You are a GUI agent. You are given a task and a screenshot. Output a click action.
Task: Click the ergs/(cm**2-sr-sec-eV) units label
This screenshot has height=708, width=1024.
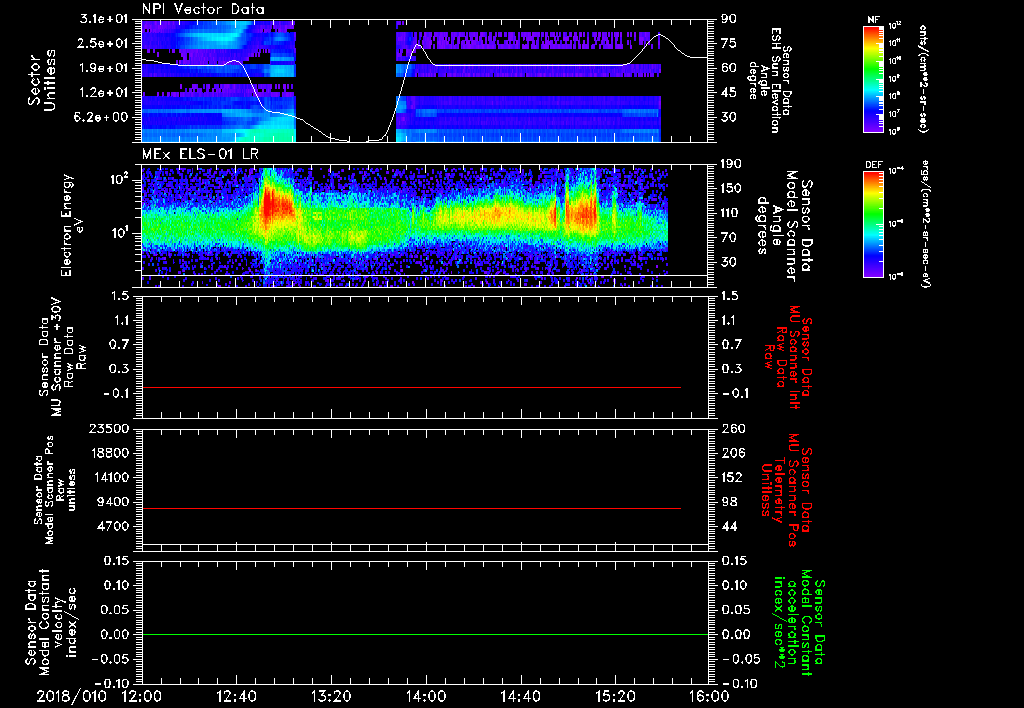[925, 224]
